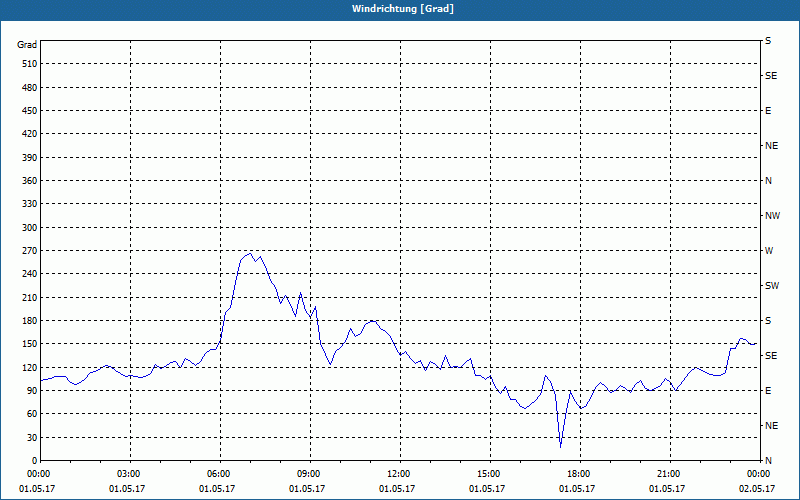Click the "Grad" unit label on the y-axis
Viewport: 800px width, 500px height.
pos(27,45)
